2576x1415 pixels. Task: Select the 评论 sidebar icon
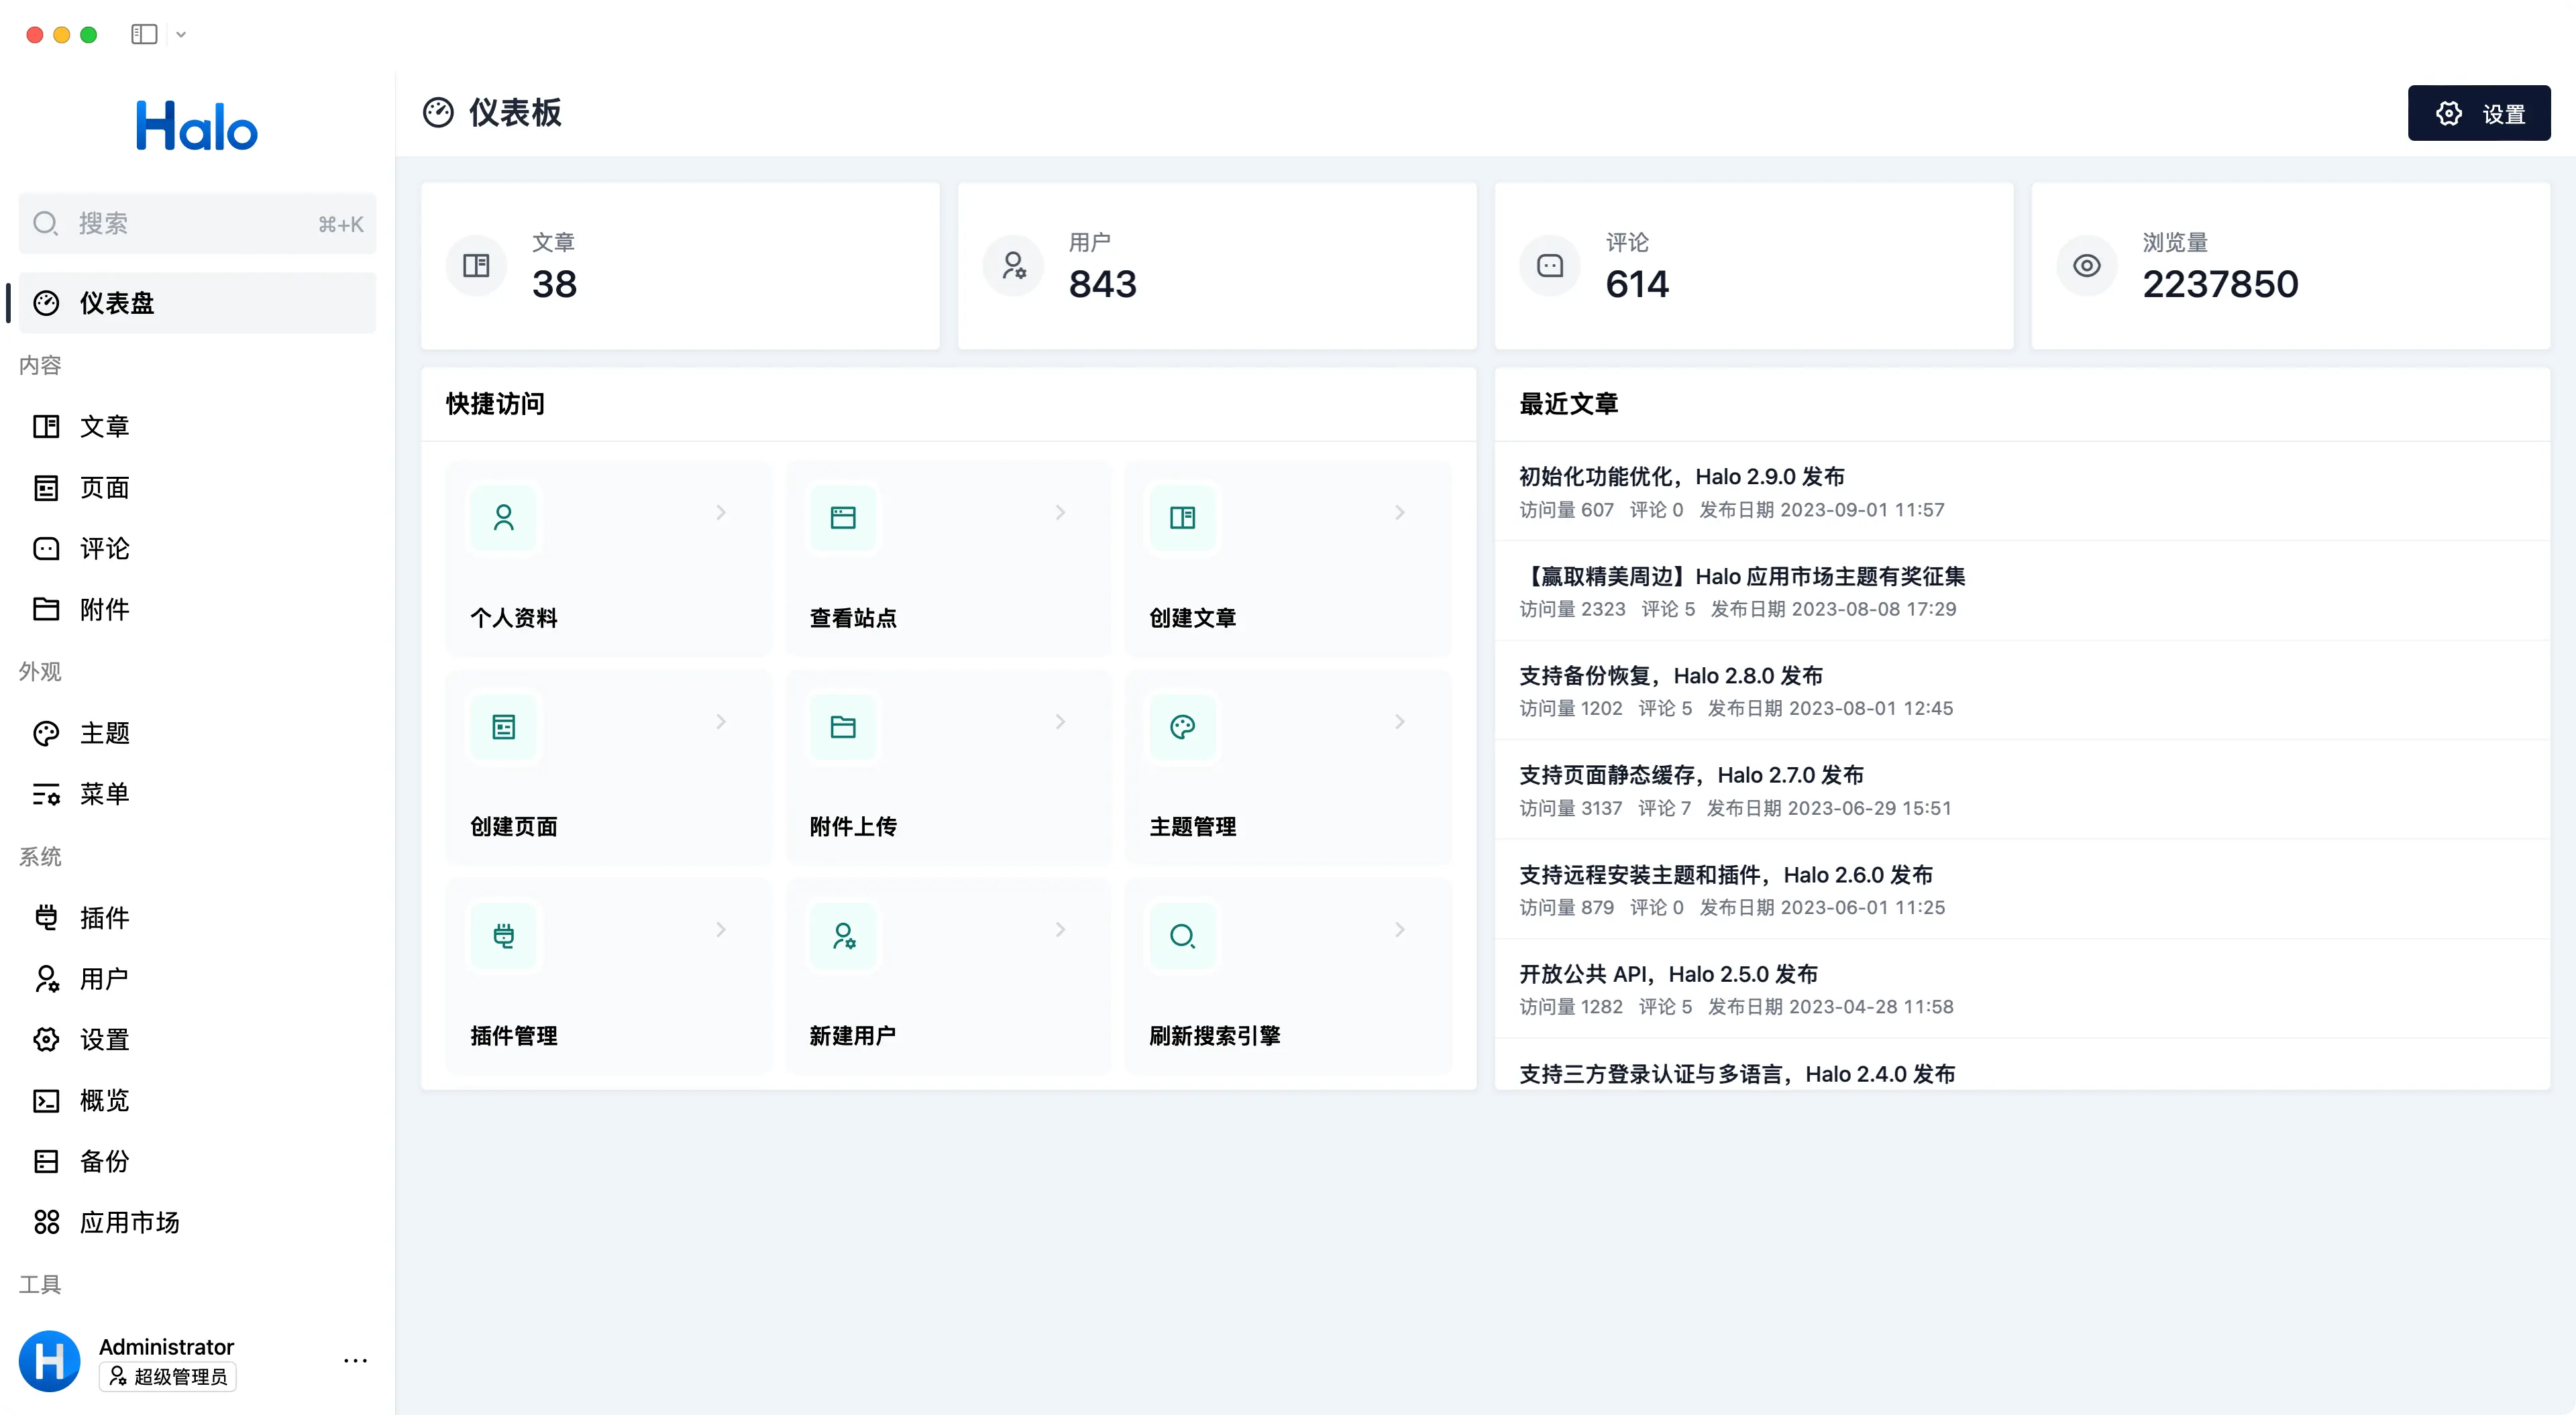coord(46,548)
